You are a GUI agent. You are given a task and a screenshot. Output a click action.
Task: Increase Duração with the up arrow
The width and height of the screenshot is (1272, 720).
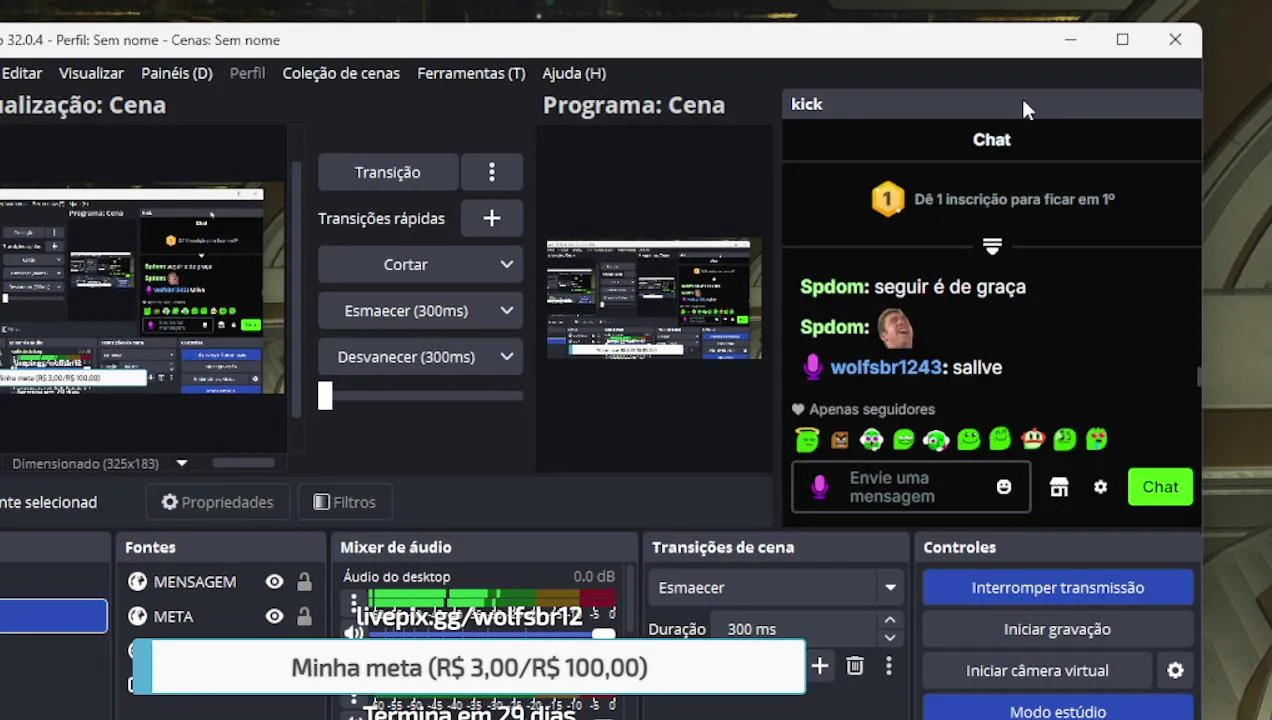(890, 621)
